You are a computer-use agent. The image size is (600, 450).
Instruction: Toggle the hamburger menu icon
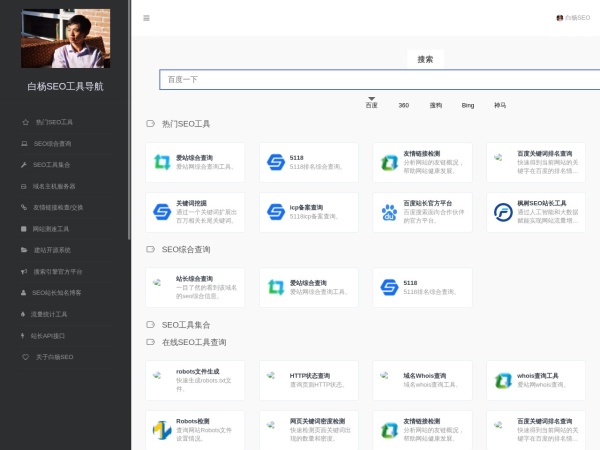[x=146, y=18]
